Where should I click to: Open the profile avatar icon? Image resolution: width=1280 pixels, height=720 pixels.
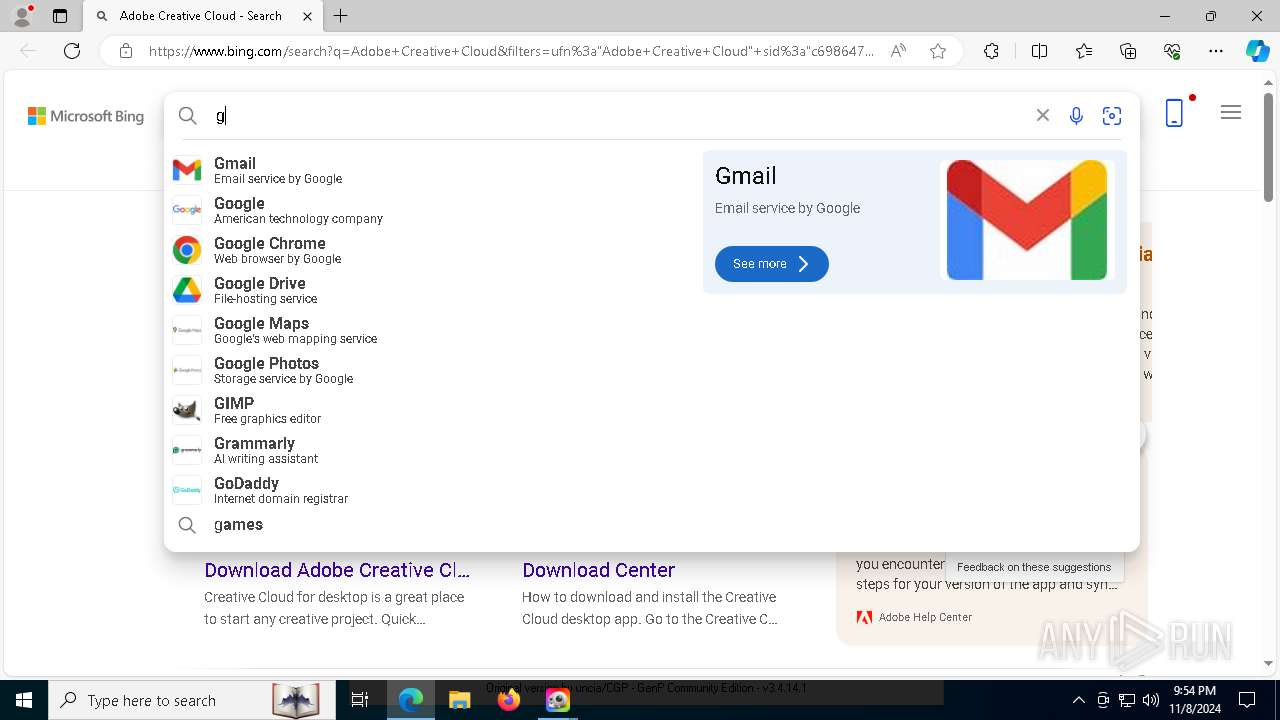(22, 16)
